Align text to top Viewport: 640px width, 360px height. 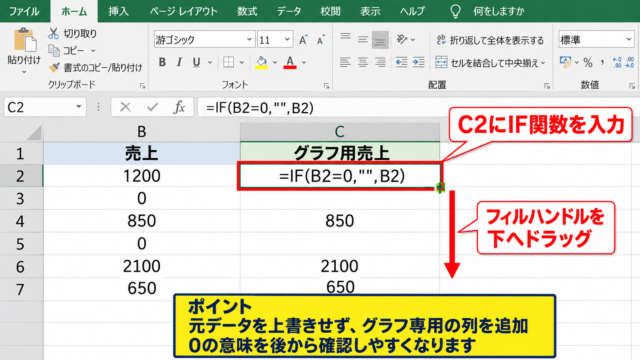[x=345, y=38]
